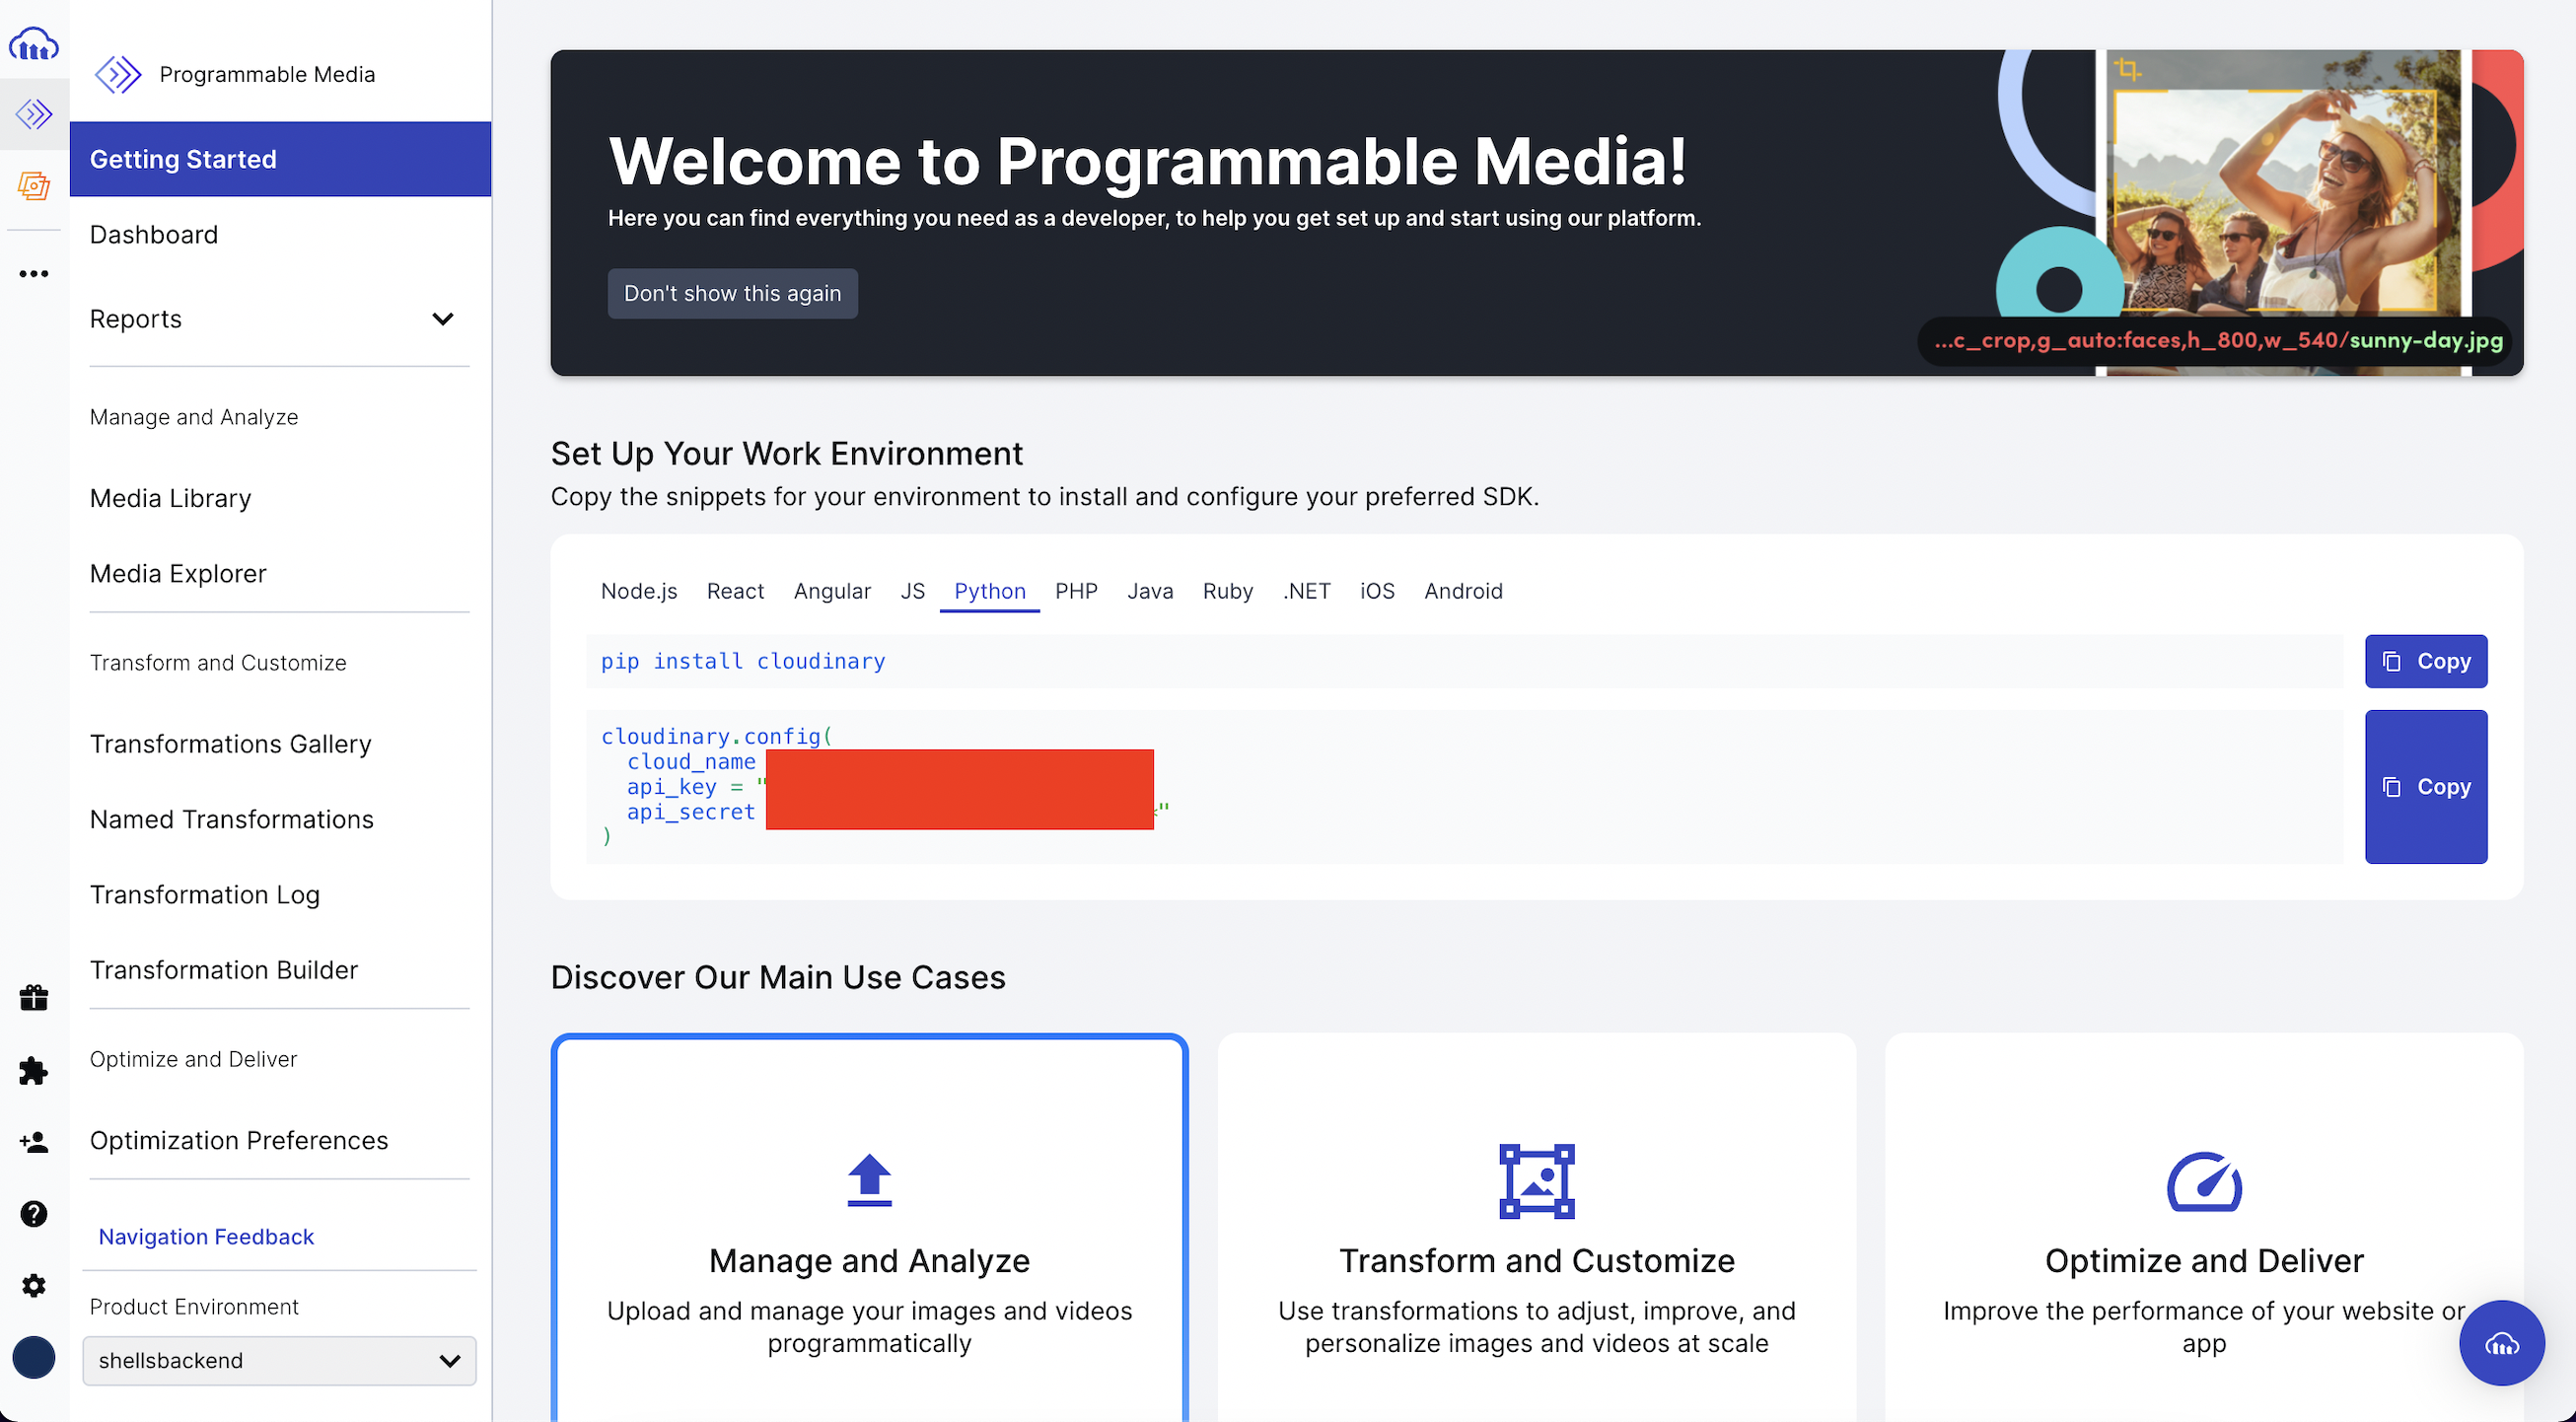
Task: Switch to the Node.js SDK tab
Action: (639, 591)
